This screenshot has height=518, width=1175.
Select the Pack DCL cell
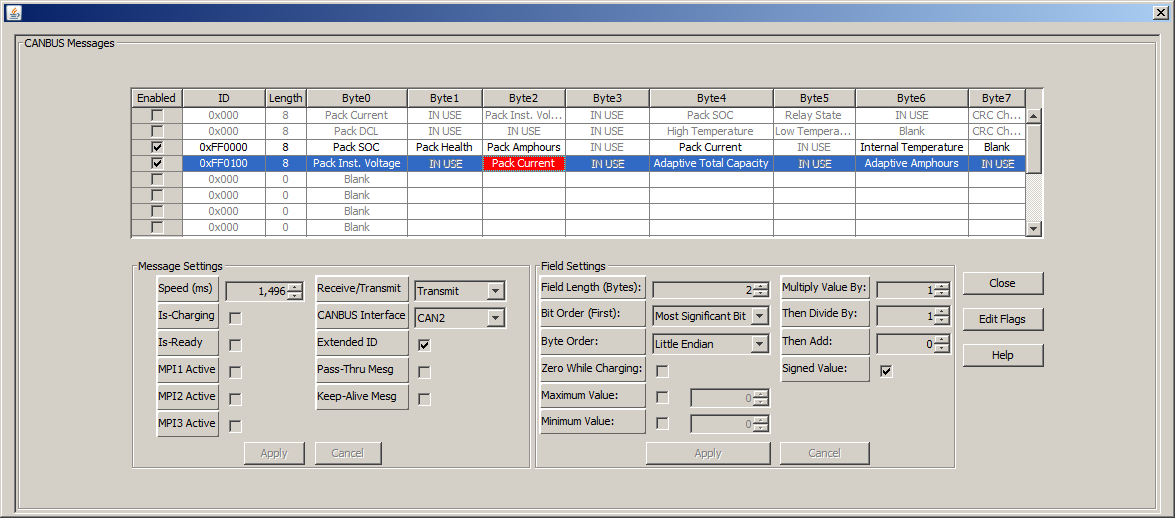(x=357, y=132)
